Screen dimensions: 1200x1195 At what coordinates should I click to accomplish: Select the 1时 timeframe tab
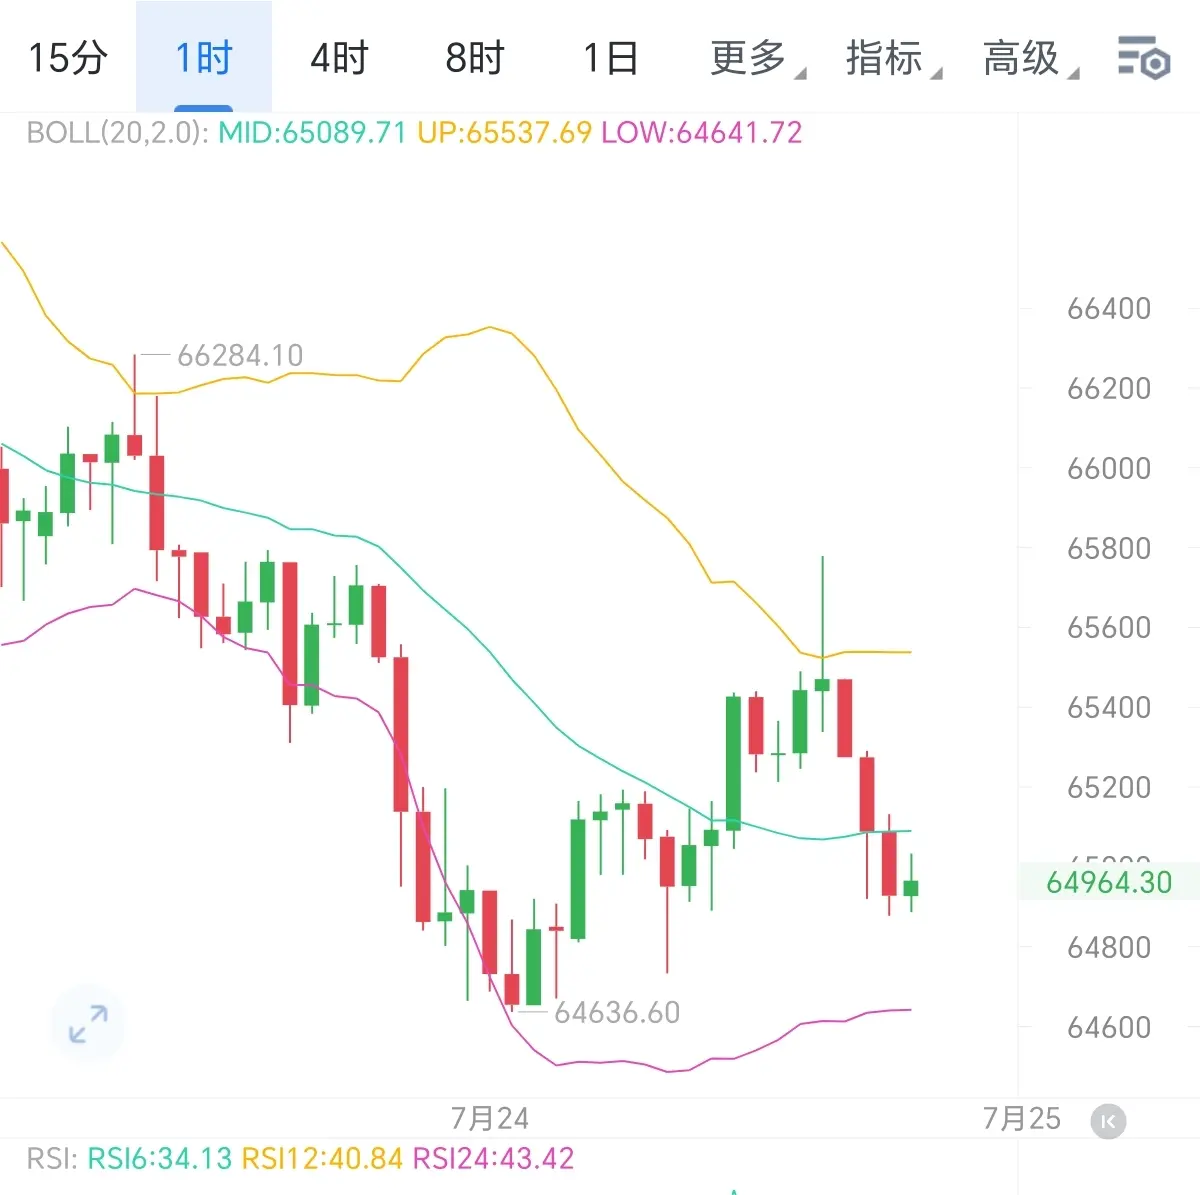[x=204, y=57]
